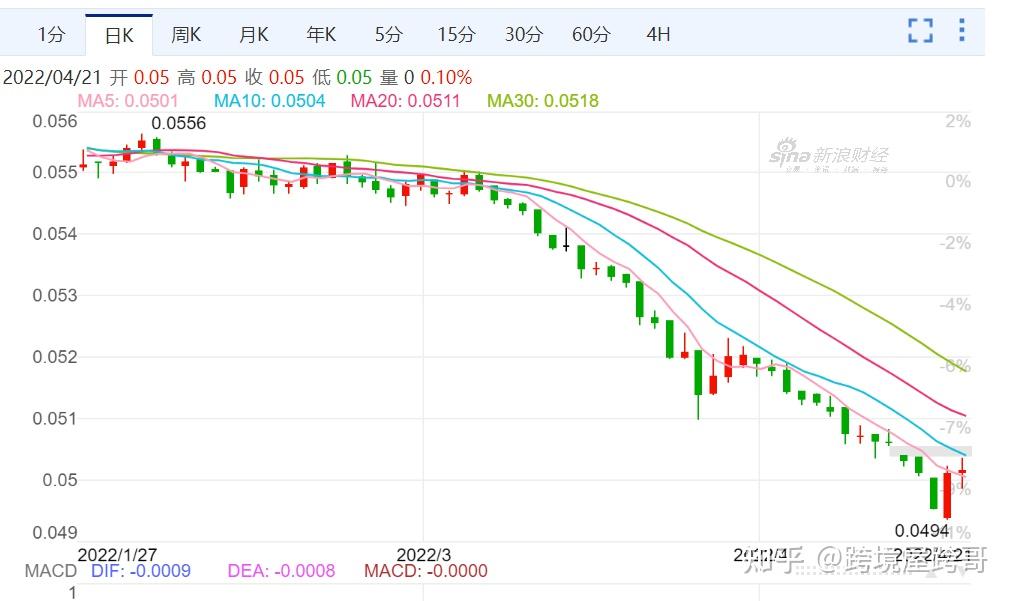Open the 月K monthly chart tab
The image size is (1014, 601).
tap(254, 34)
